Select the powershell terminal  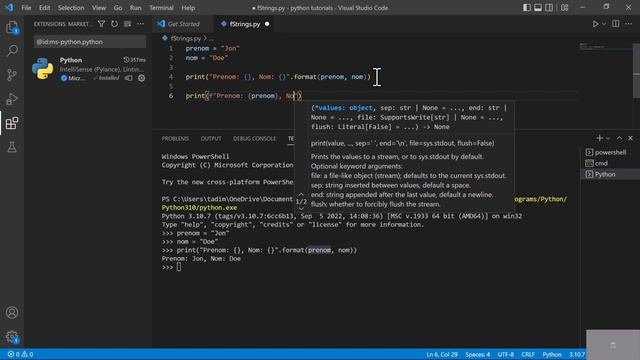[610, 152]
